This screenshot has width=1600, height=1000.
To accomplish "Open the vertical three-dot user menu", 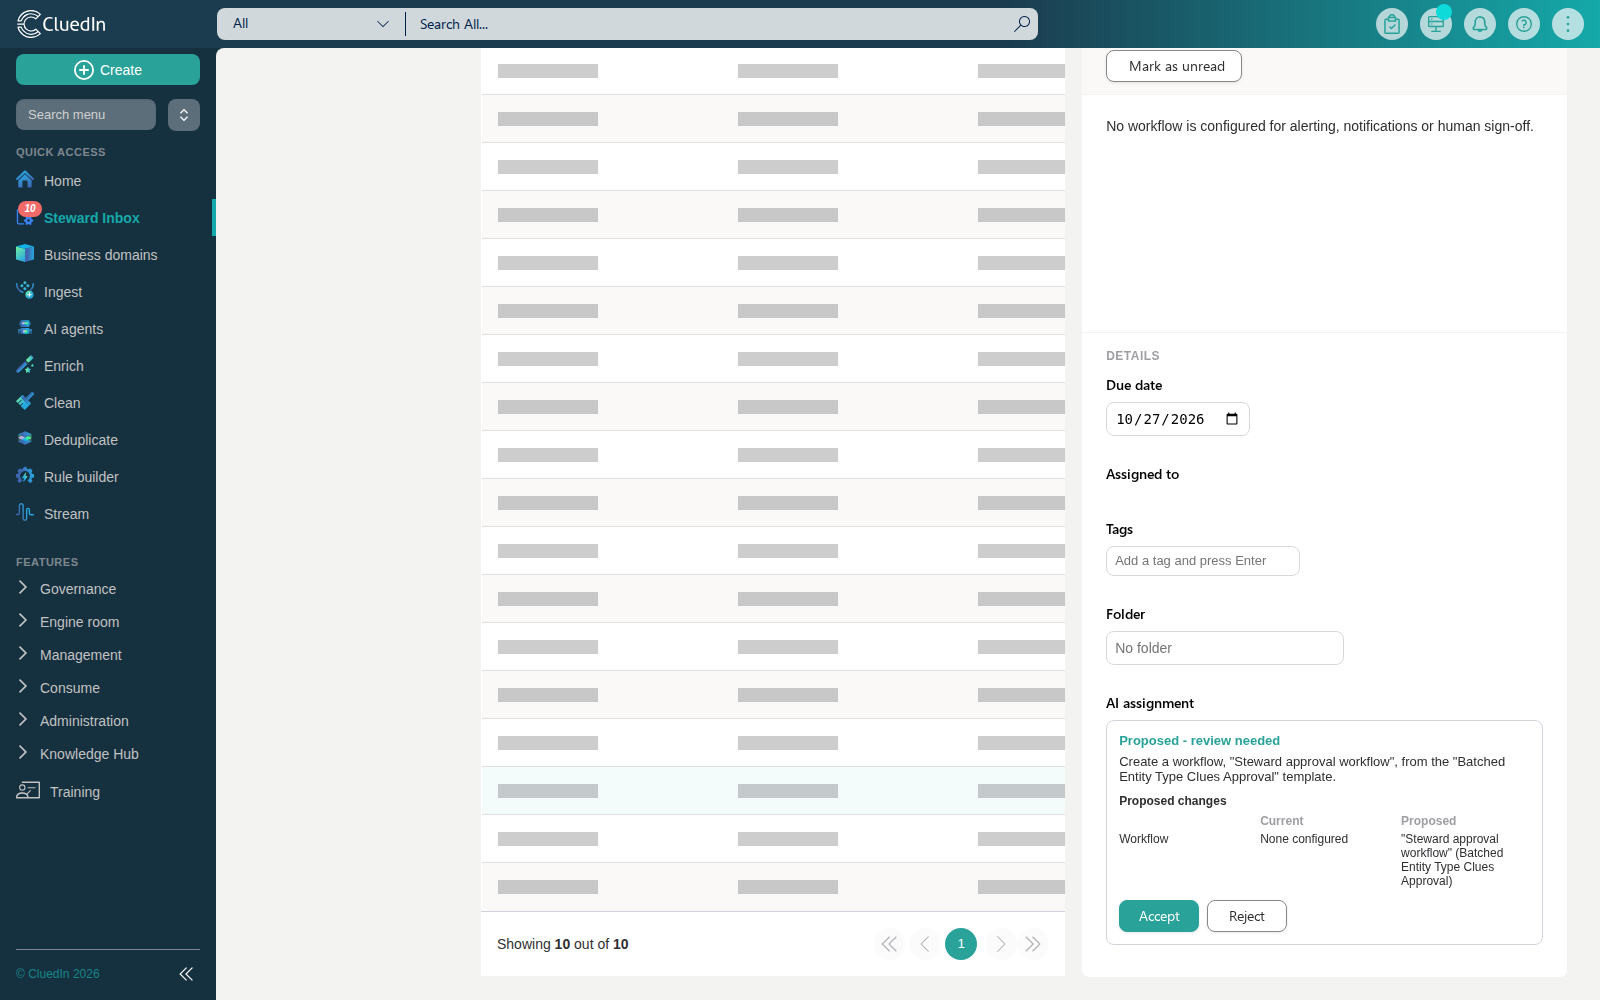I will 1568,24.
